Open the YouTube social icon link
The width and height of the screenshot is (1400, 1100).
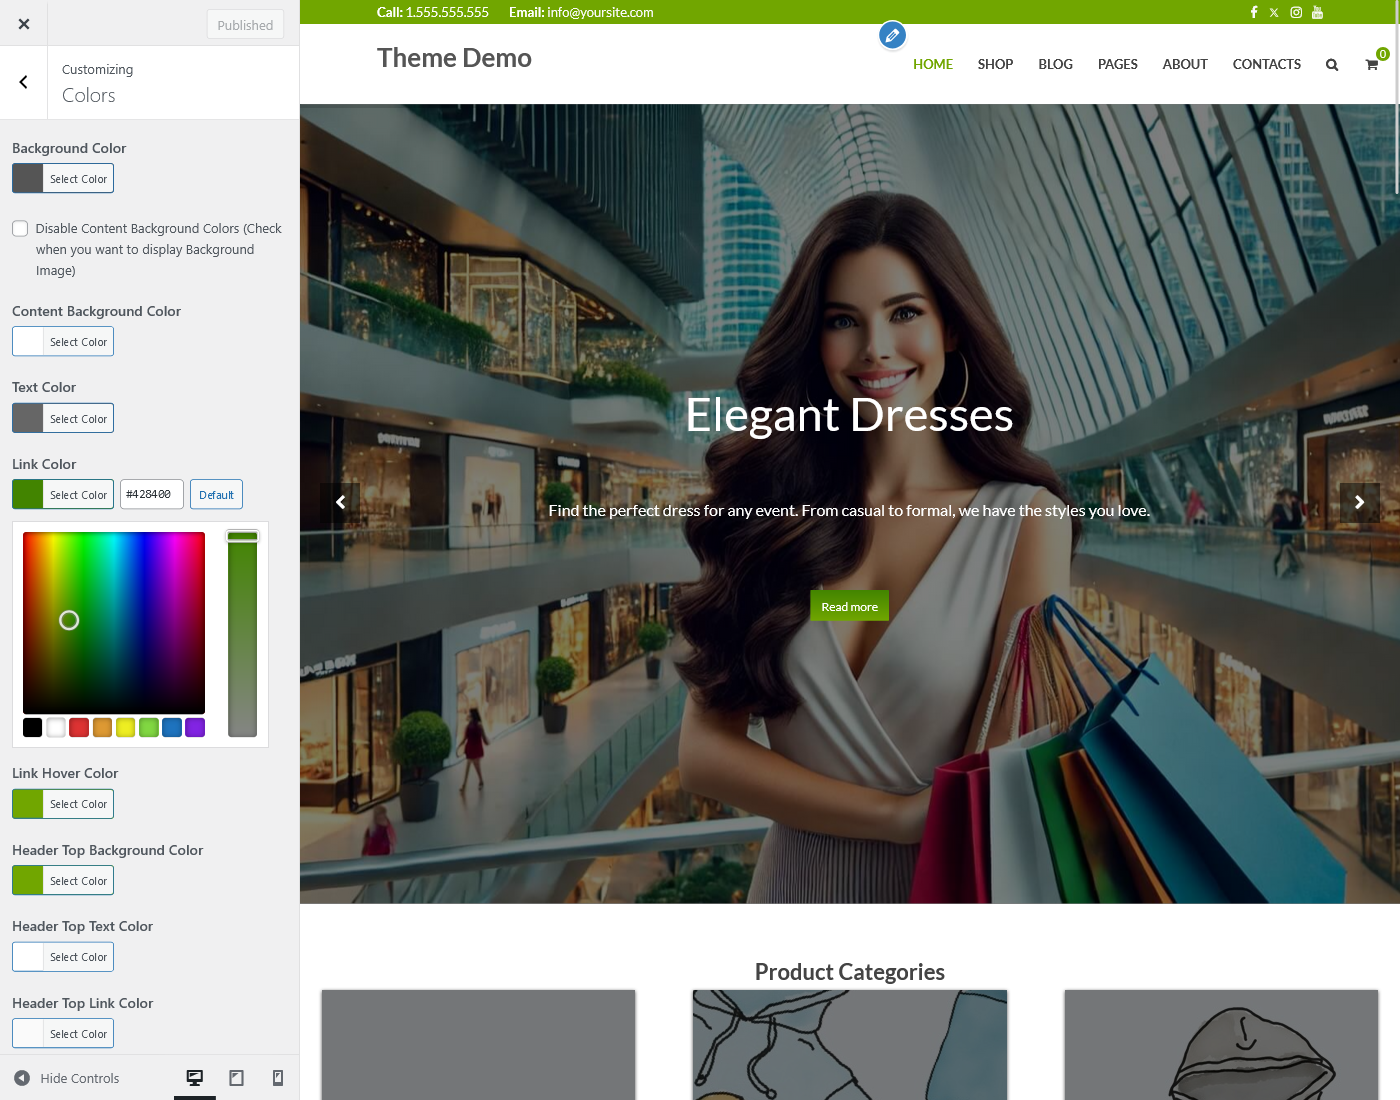pos(1317,12)
